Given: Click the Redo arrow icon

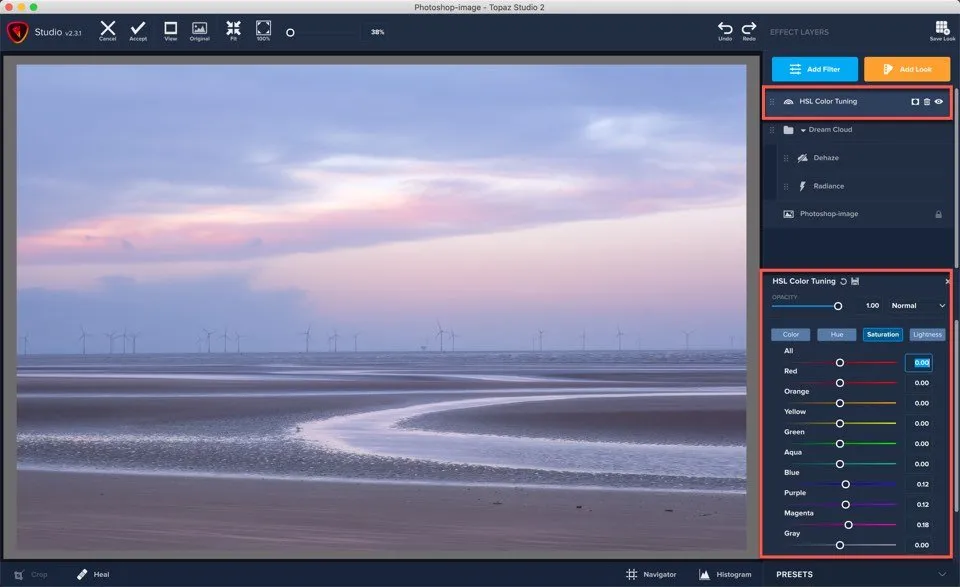Looking at the screenshot, I should (x=749, y=28).
